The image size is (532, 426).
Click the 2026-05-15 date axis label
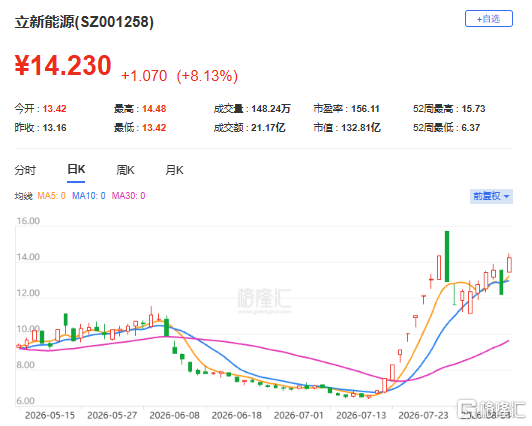[x=50, y=415]
